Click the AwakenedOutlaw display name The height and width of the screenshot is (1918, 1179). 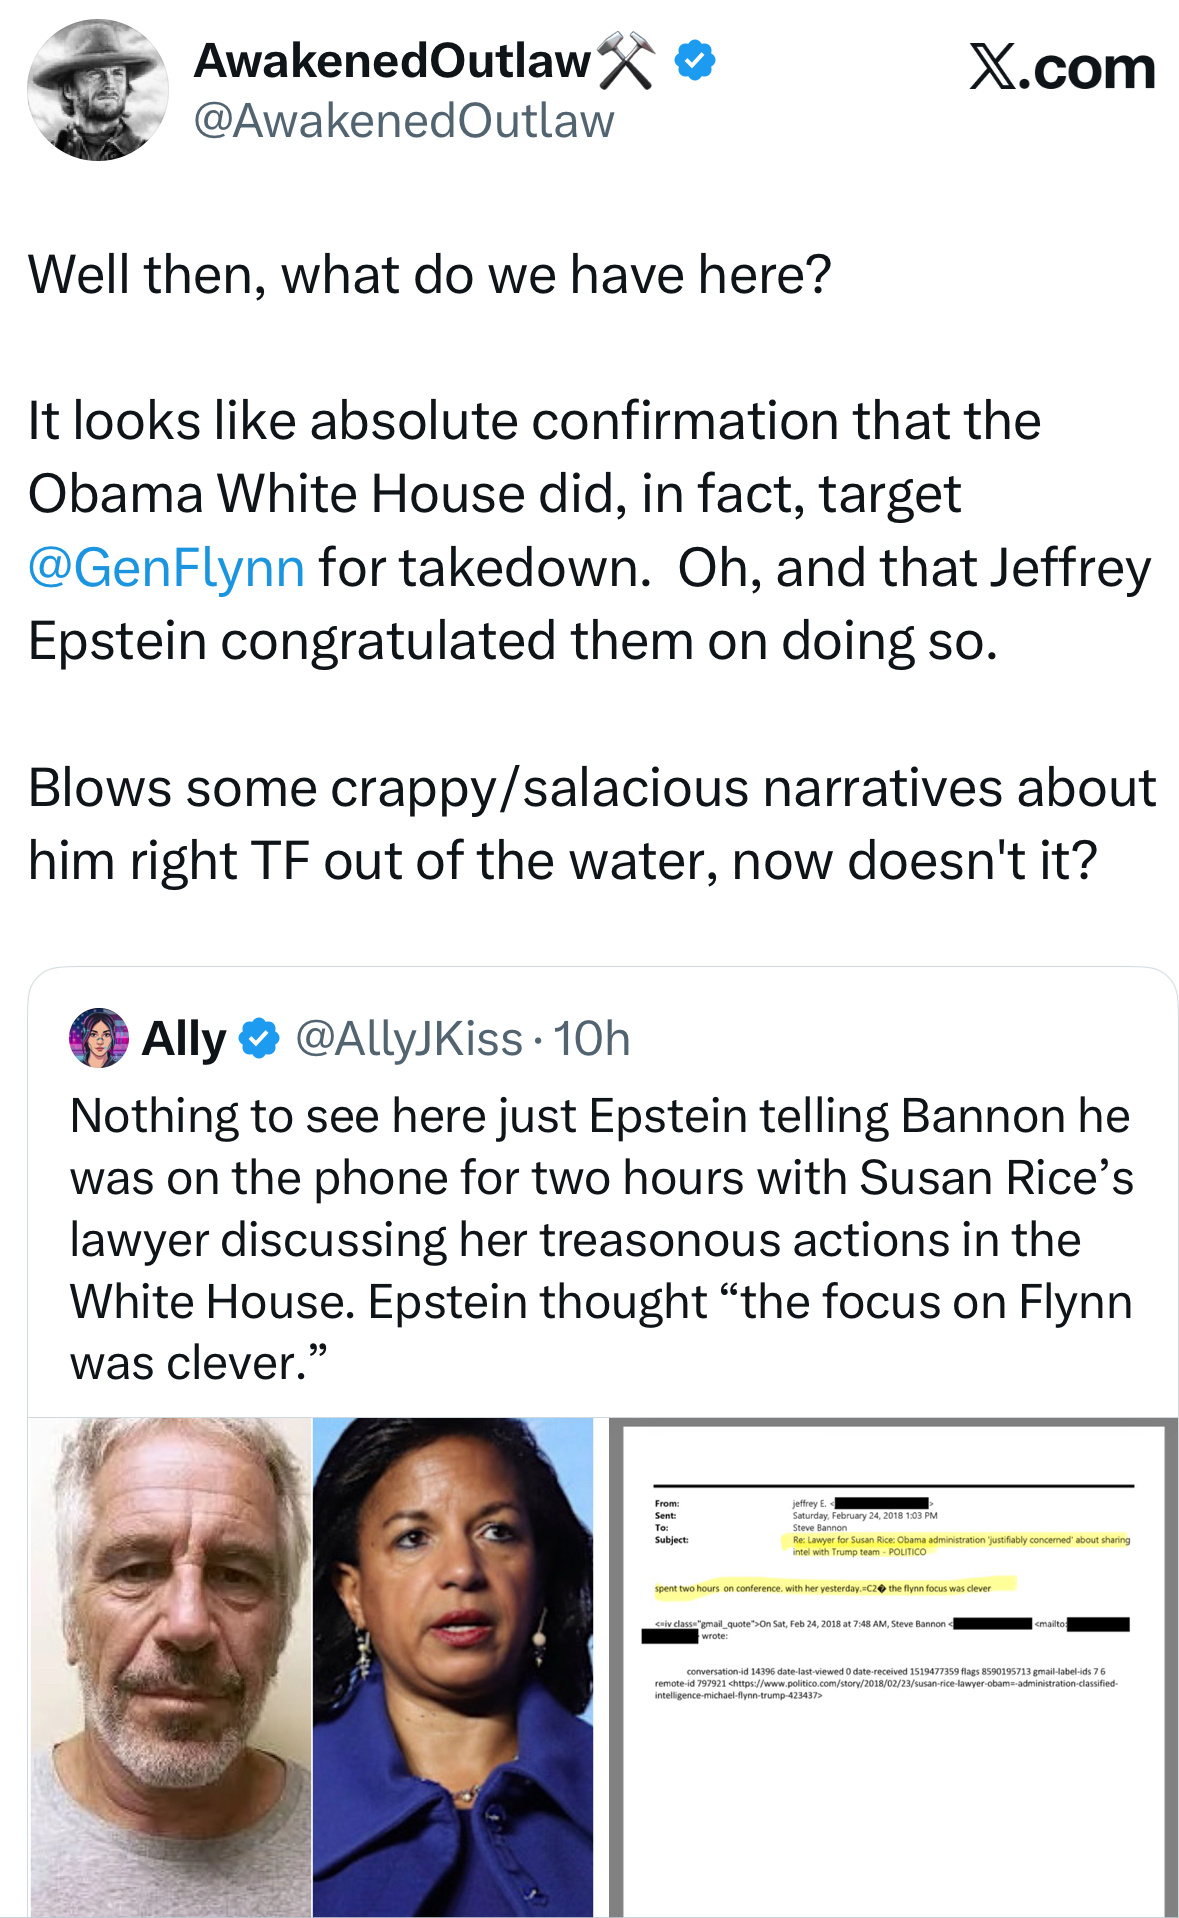tap(392, 61)
